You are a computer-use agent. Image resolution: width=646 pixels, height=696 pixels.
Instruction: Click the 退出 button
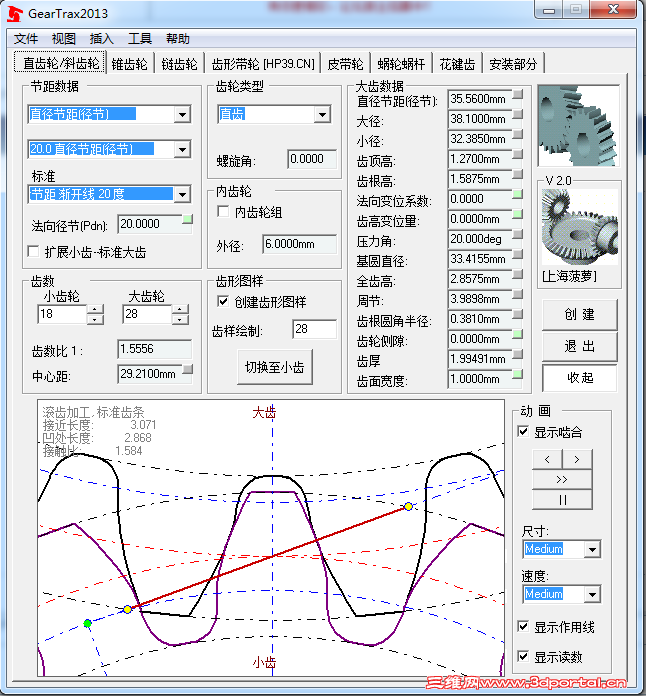coord(579,346)
